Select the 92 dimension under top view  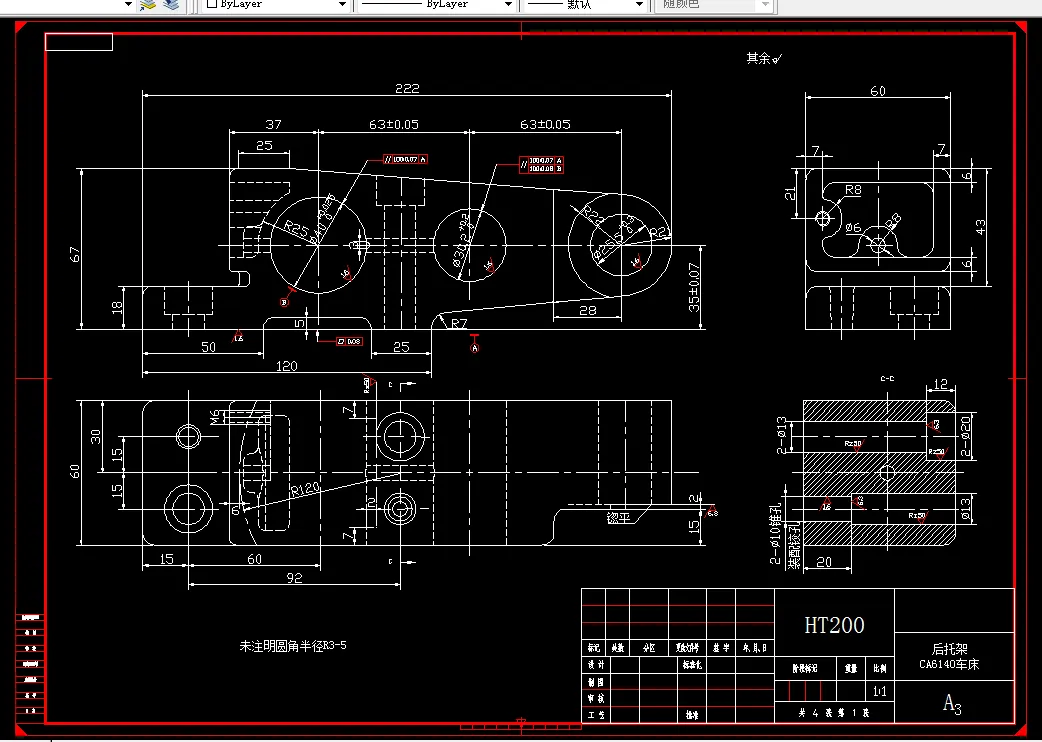click(294, 578)
